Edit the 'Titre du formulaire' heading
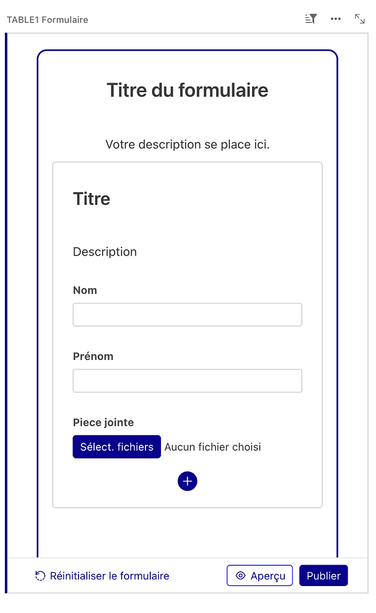Viewport: 376px width, 613px height. [188, 90]
